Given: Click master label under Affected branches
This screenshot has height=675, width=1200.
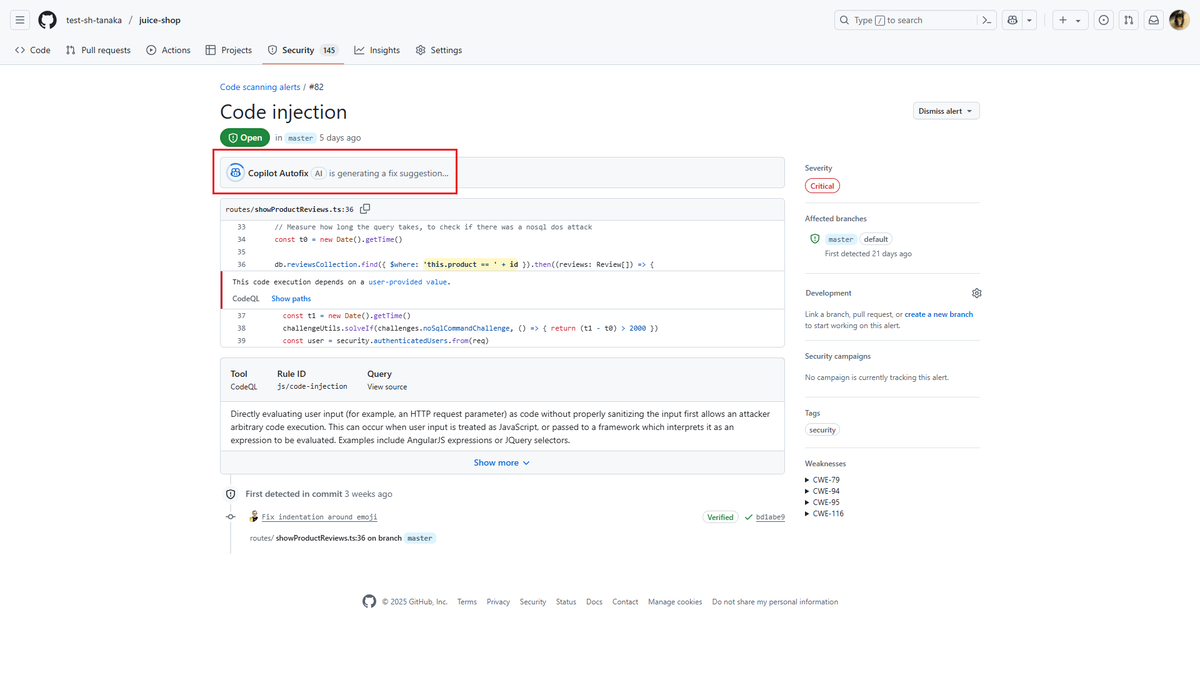Looking at the screenshot, I should point(841,239).
